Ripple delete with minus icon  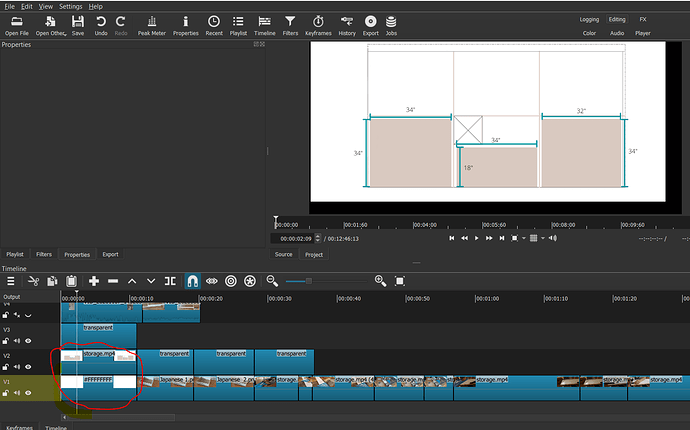click(113, 281)
